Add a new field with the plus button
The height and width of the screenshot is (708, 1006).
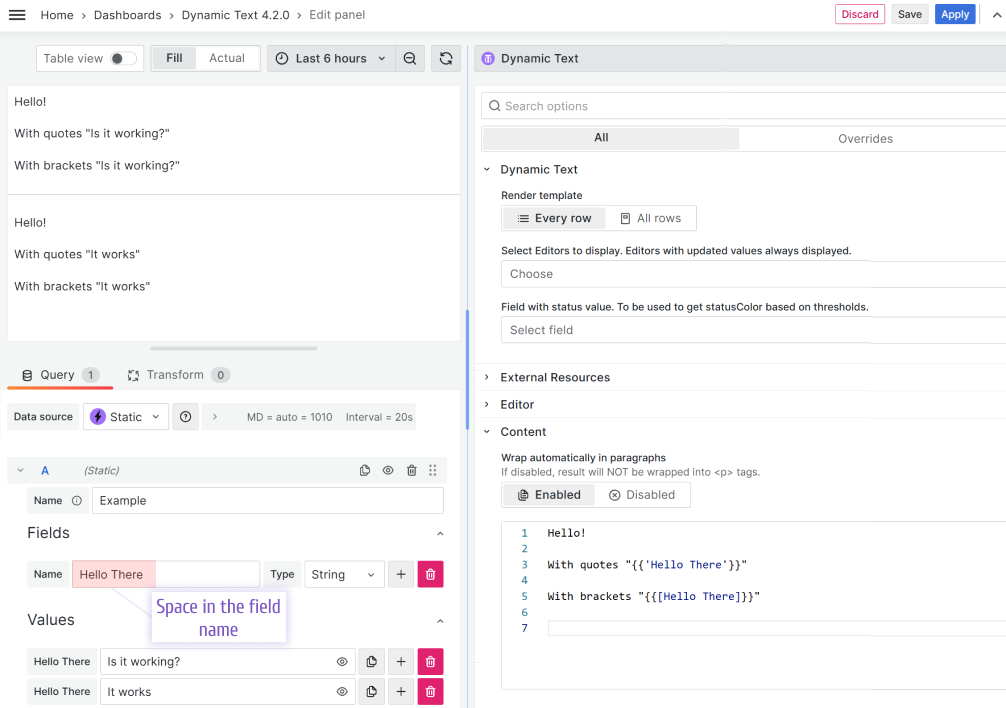400,574
